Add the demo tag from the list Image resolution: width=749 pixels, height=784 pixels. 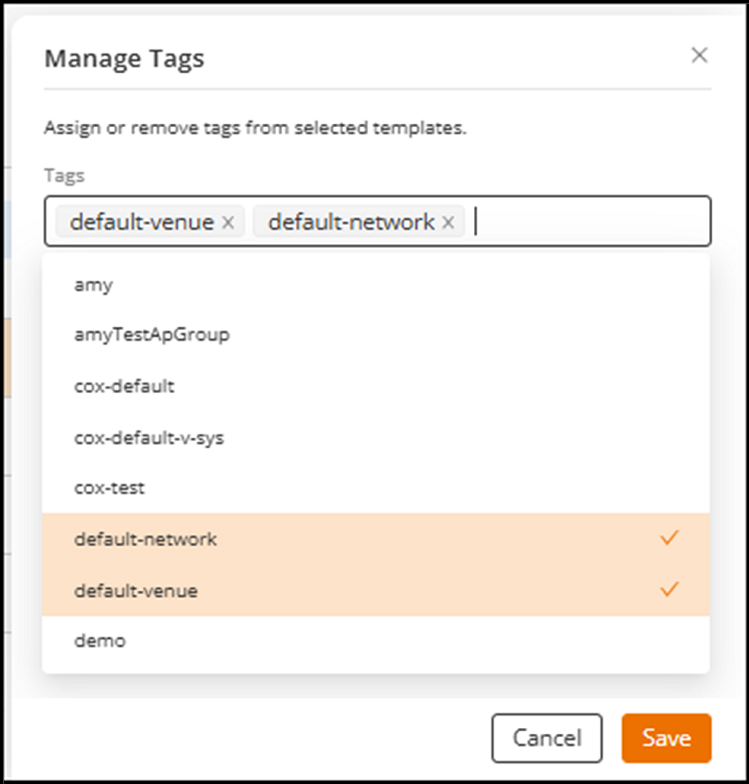[x=100, y=641]
